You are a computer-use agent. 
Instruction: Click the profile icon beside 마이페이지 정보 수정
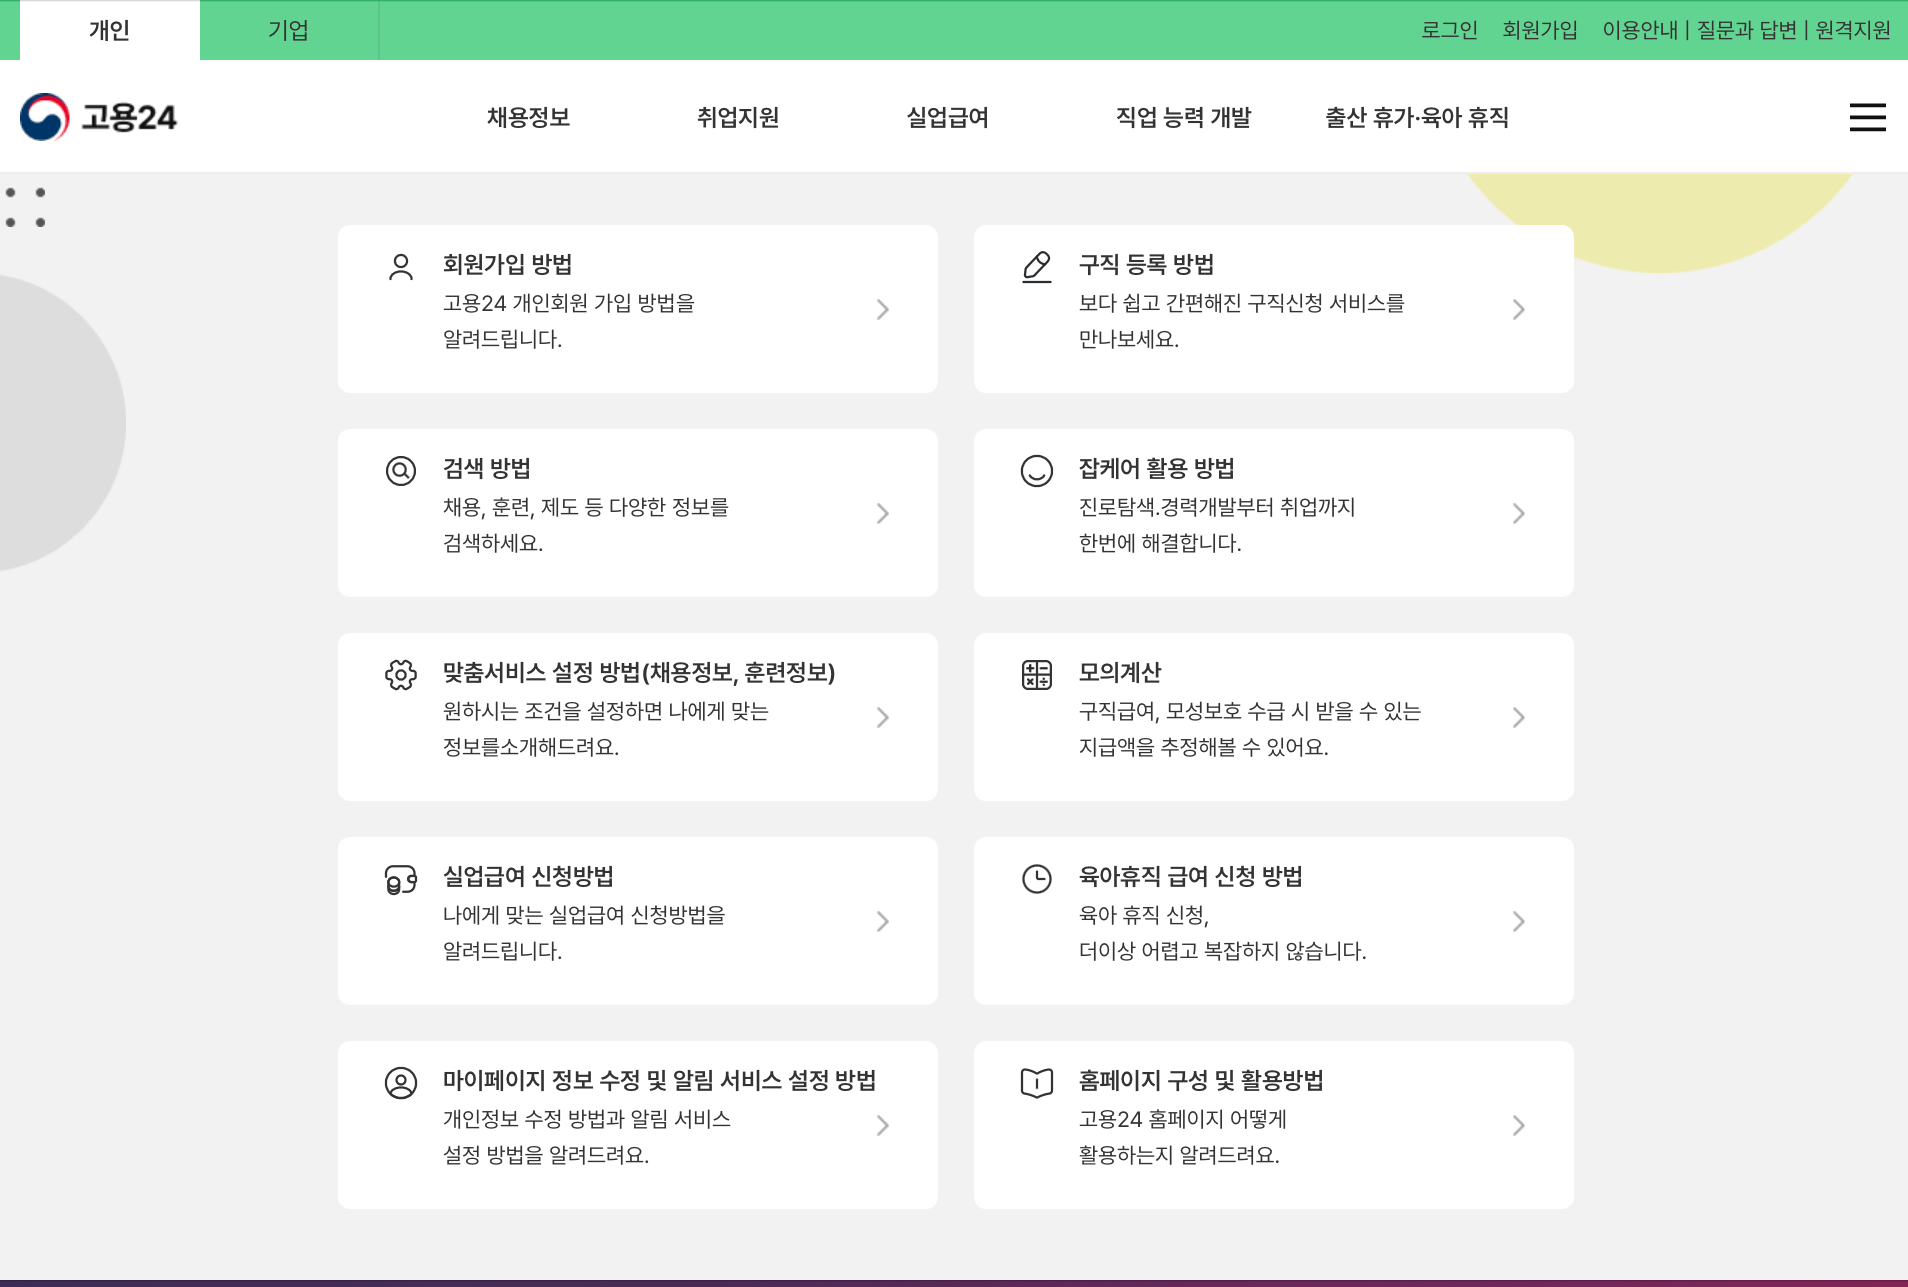click(401, 1083)
